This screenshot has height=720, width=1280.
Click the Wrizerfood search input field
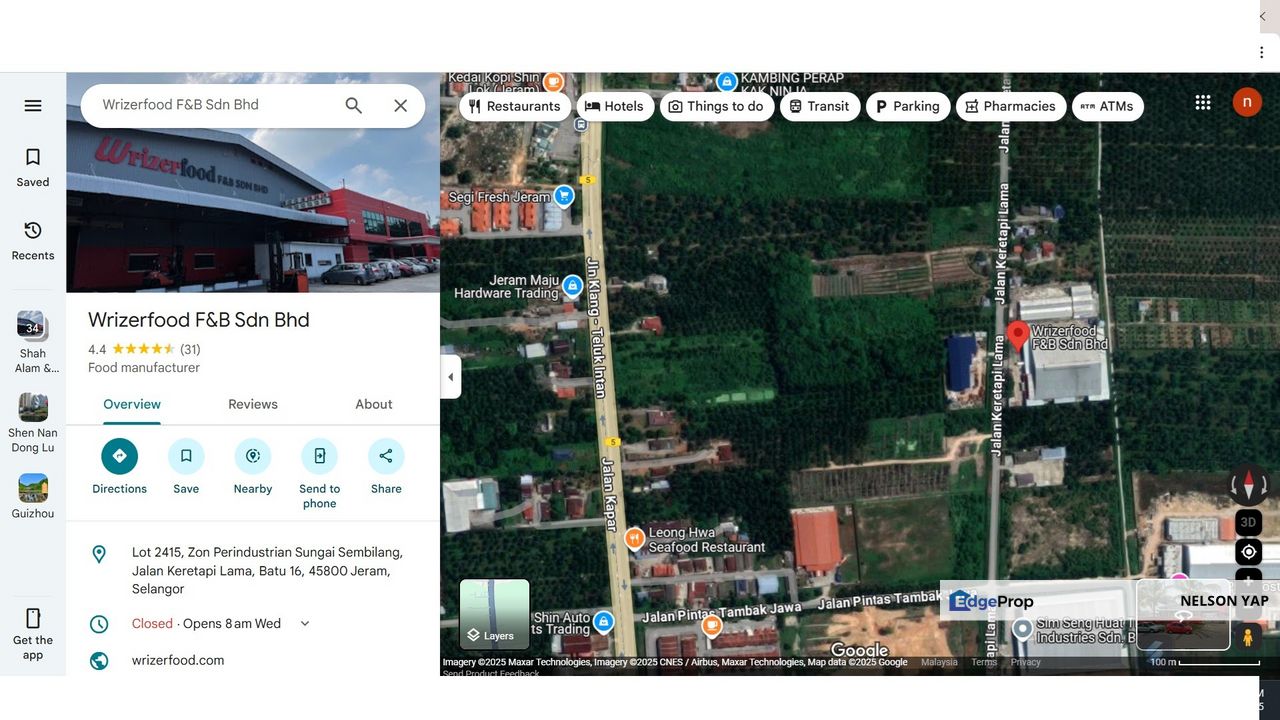pos(215,105)
